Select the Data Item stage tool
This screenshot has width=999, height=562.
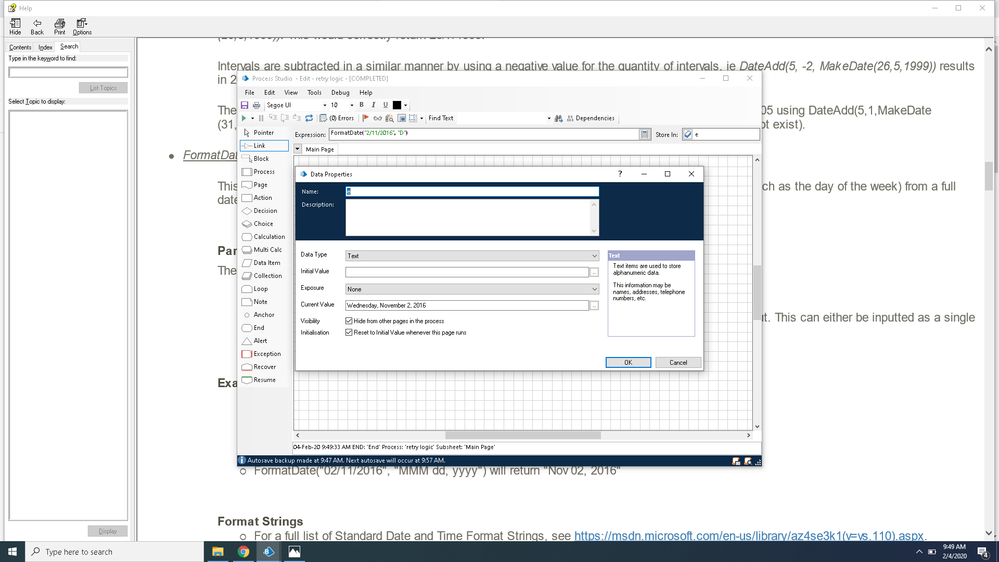coord(266,263)
